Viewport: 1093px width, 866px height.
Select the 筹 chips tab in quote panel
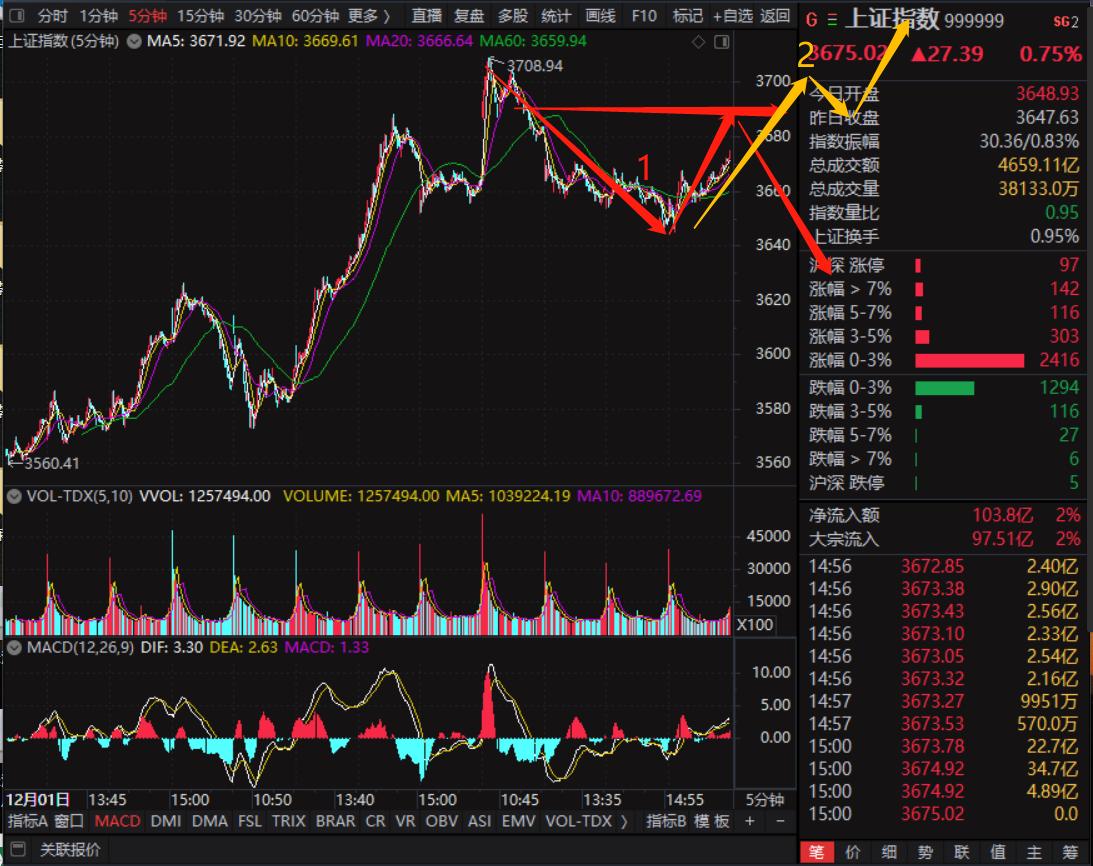coord(1071,852)
